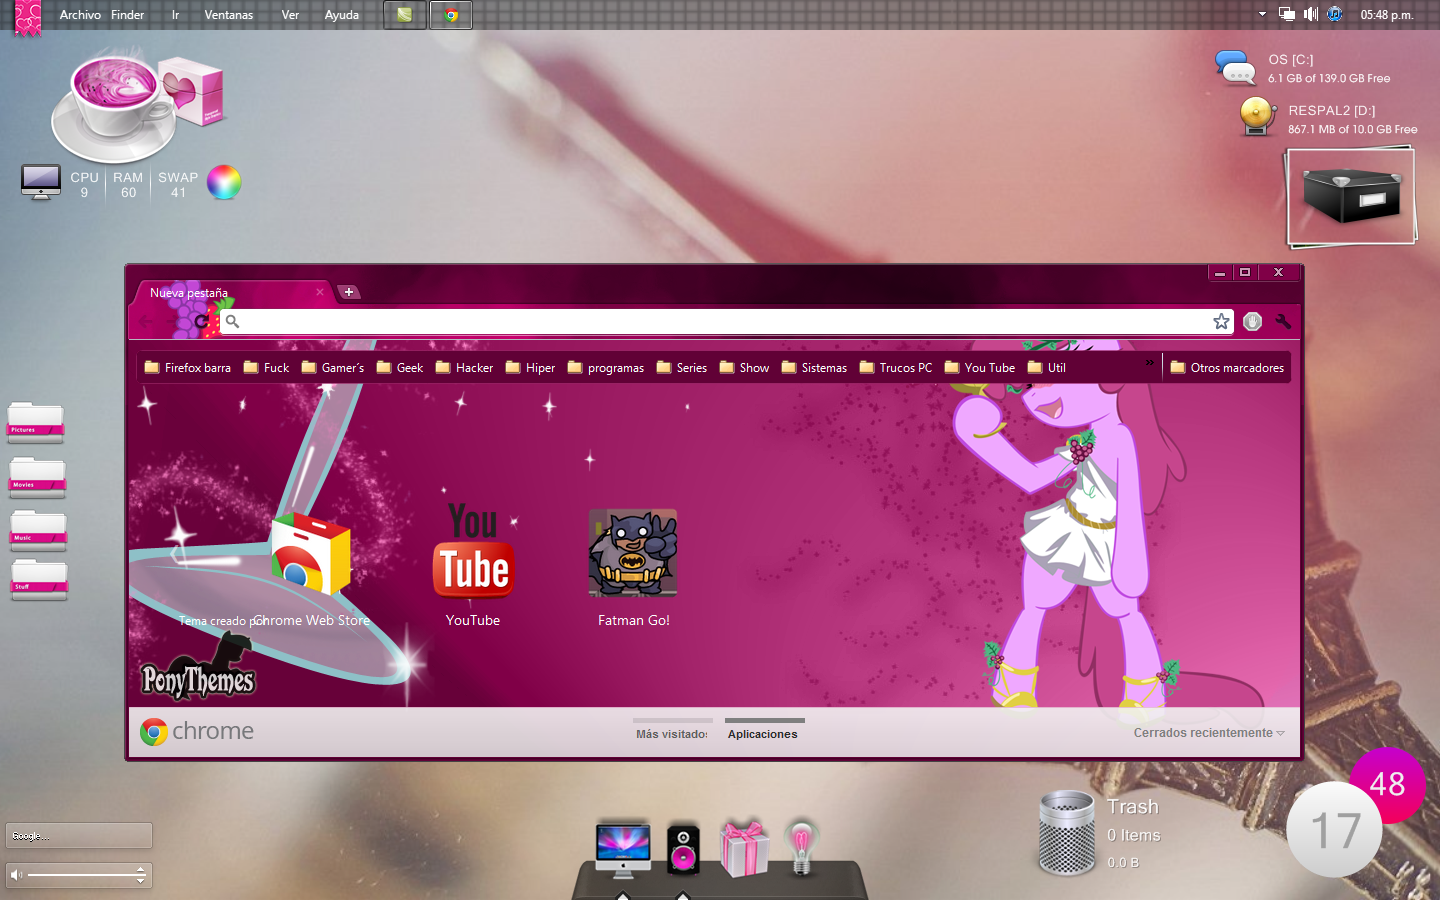Open the Music desktop folder

click(38, 530)
